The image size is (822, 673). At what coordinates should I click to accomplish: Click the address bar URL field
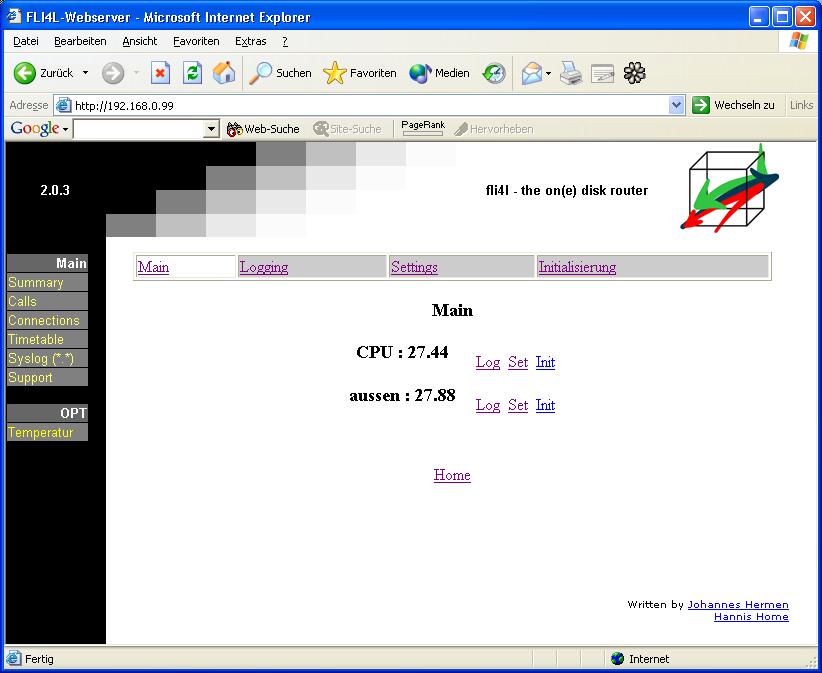(x=370, y=105)
